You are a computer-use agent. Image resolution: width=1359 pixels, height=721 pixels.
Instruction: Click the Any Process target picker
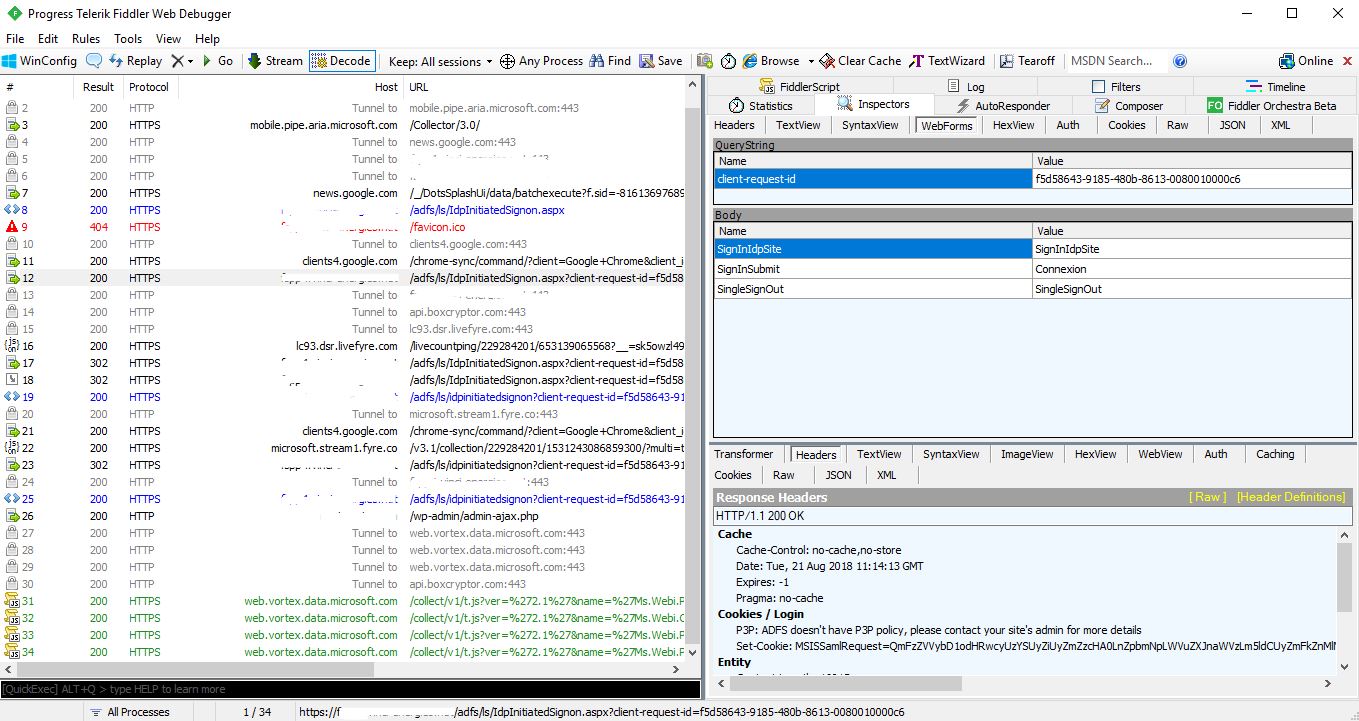pos(541,61)
